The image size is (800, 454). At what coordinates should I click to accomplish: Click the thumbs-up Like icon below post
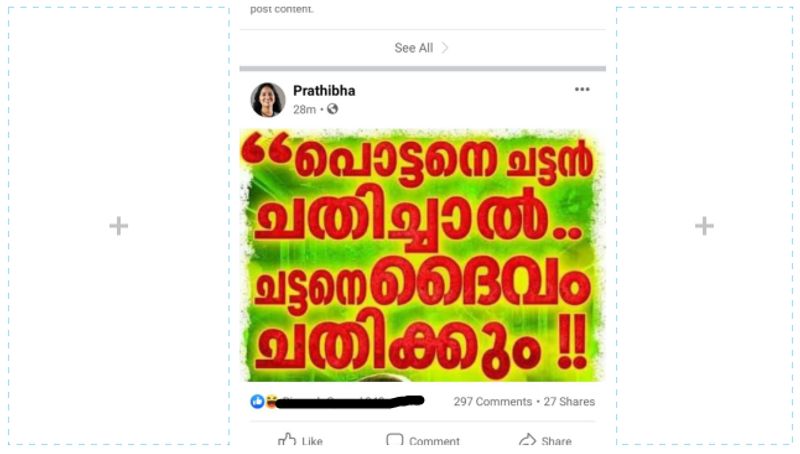coord(287,439)
